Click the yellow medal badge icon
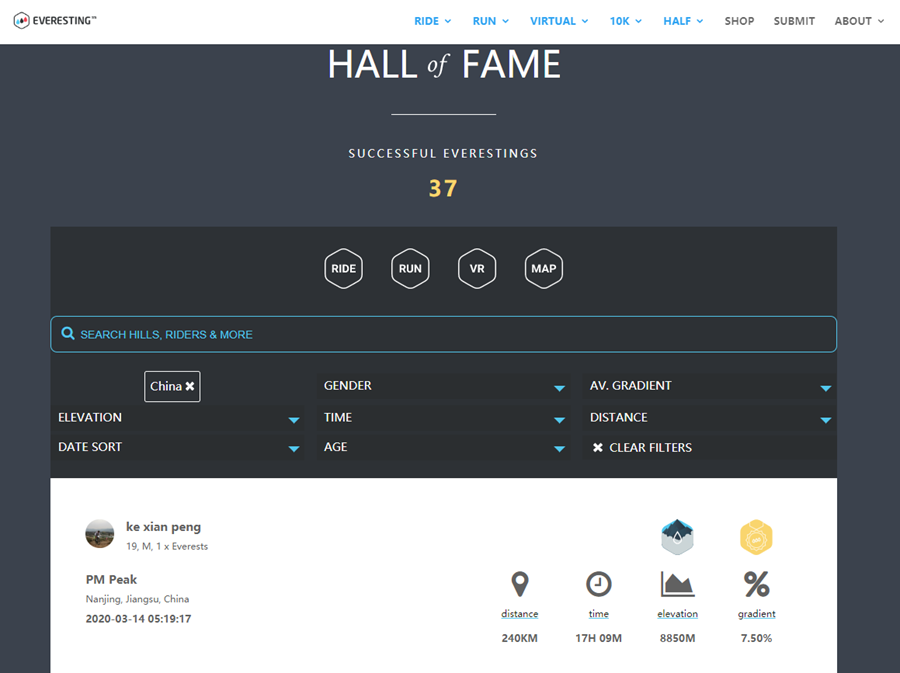The width and height of the screenshot is (900, 673). point(757,537)
